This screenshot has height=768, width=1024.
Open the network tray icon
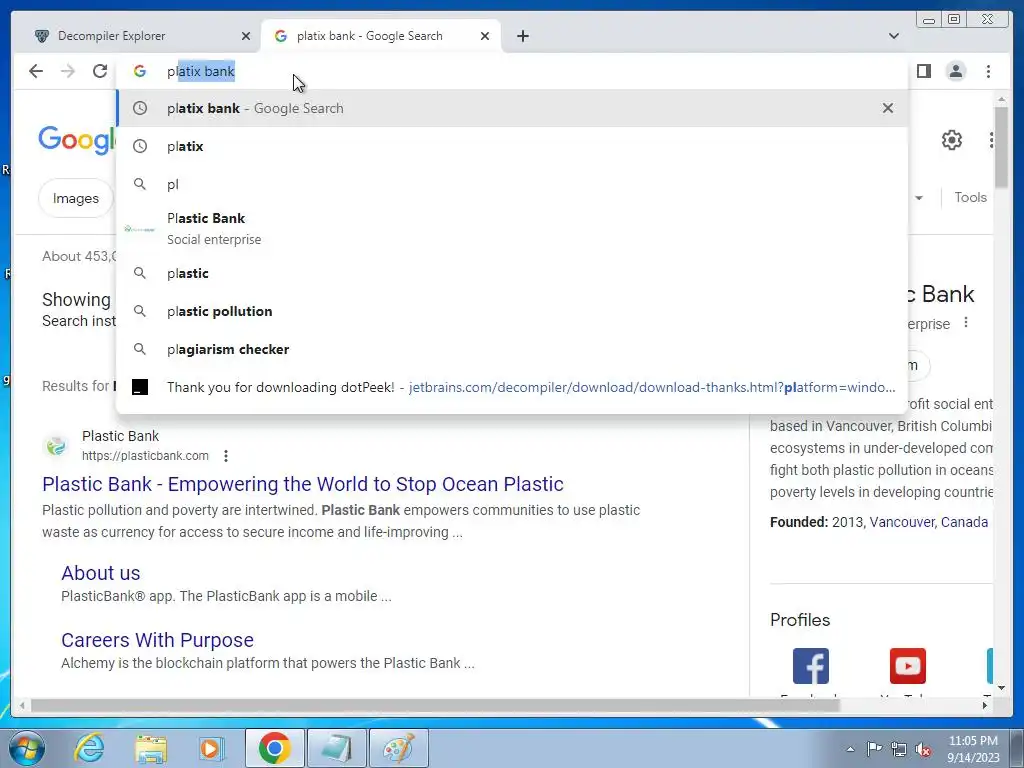pyautogui.click(x=899, y=749)
